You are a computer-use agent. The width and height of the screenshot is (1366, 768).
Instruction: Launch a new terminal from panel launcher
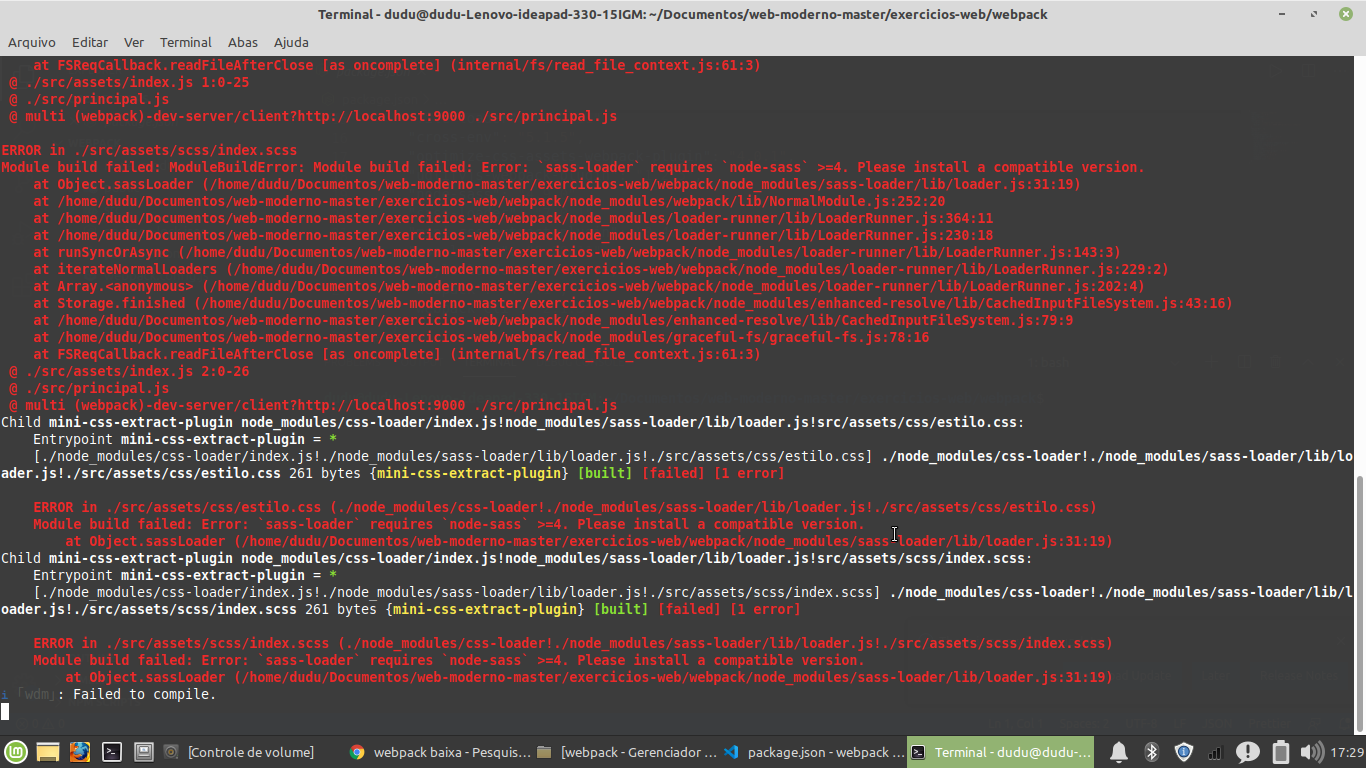click(112, 752)
